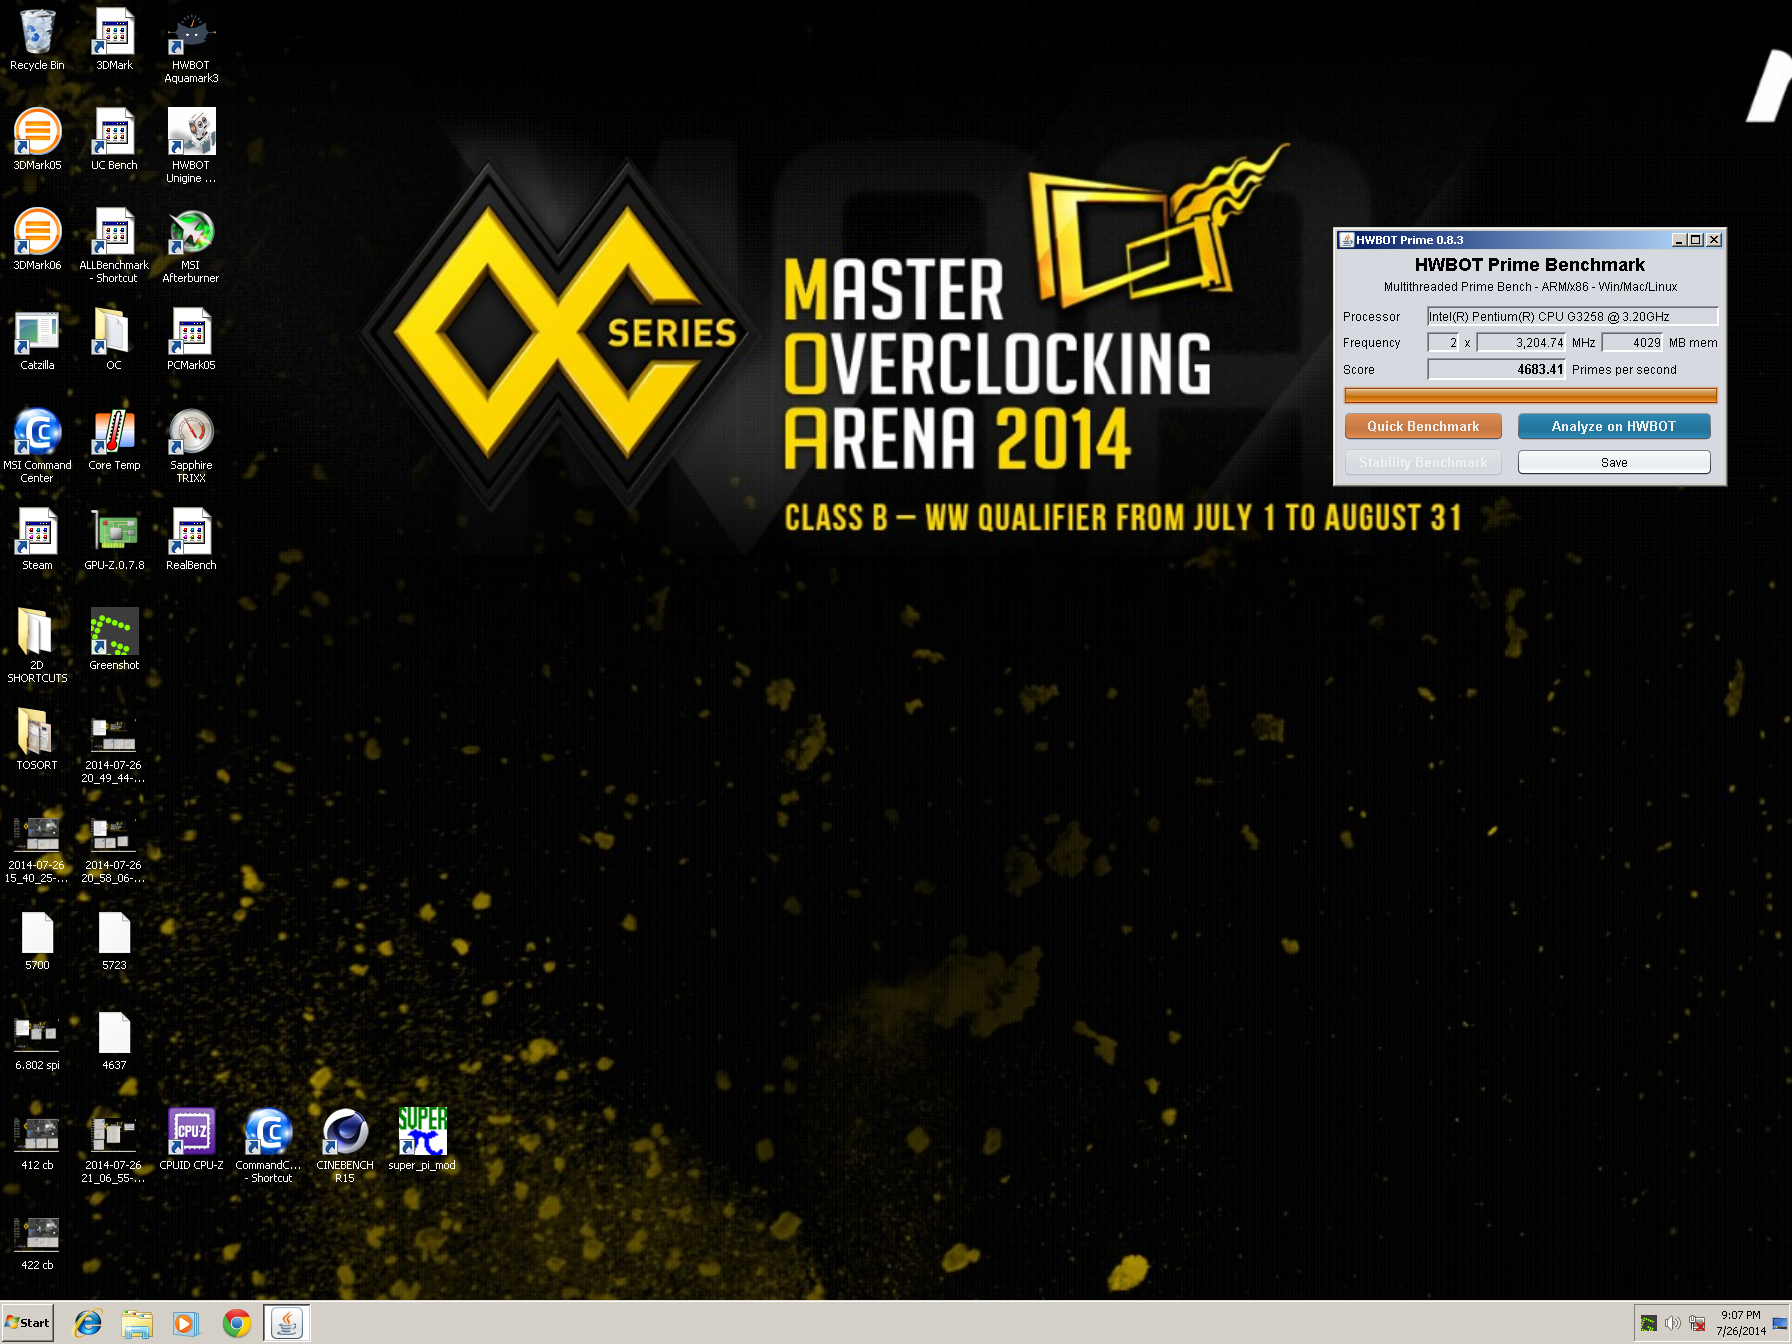Launch MSI Afterburner icon

click(x=191, y=246)
